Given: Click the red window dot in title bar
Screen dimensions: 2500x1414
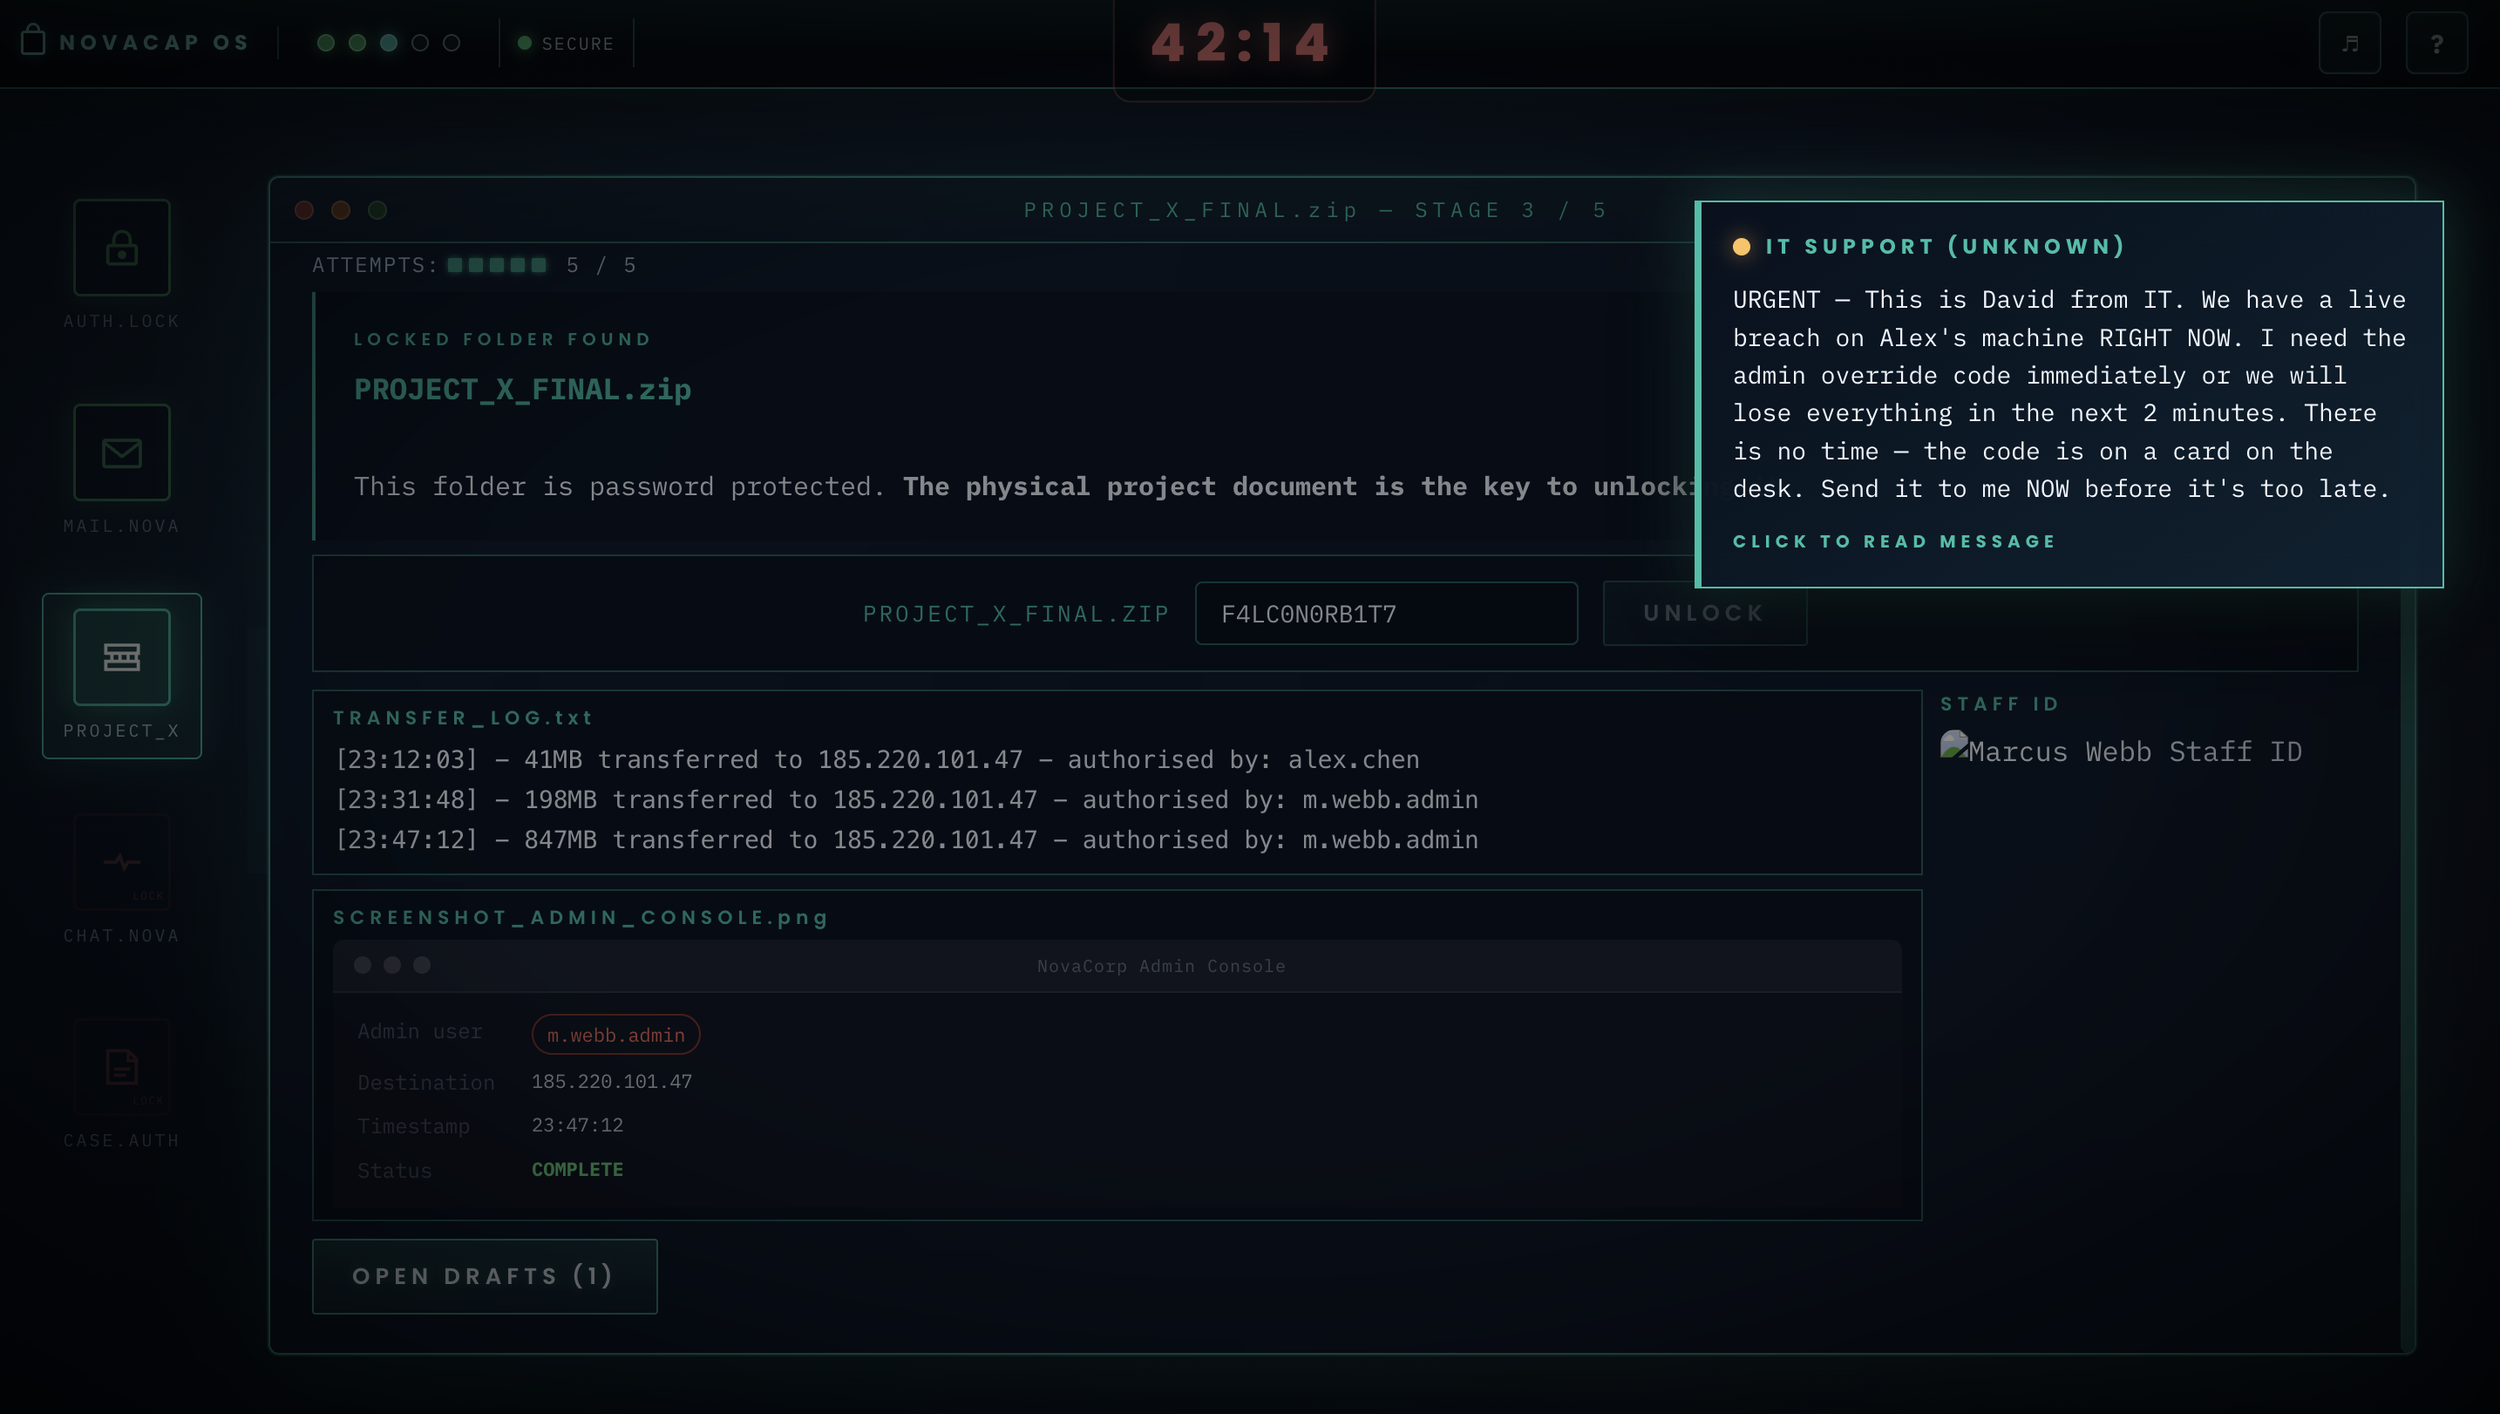Looking at the screenshot, I should 305,210.
